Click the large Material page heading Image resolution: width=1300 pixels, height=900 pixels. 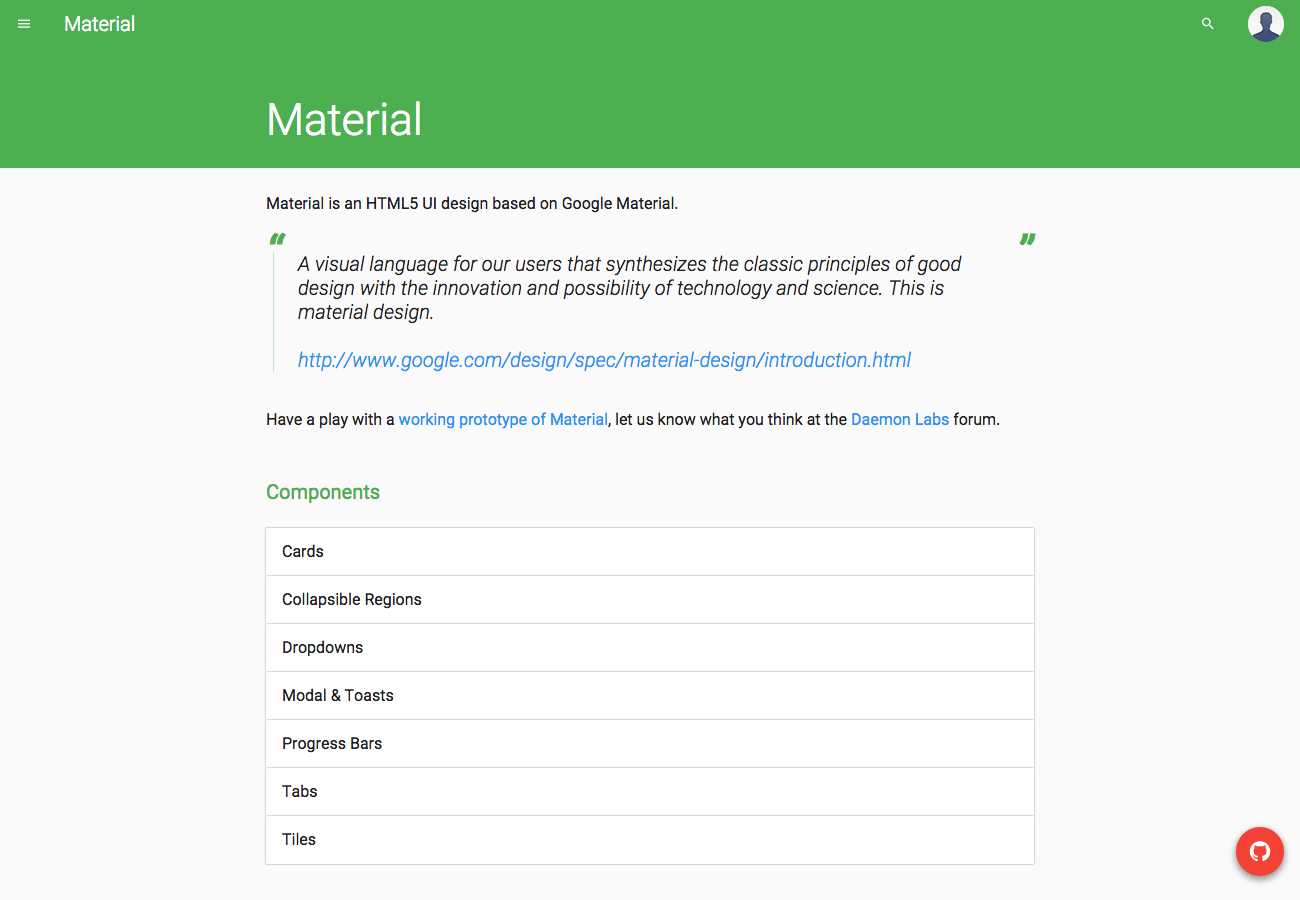(344, 119)
